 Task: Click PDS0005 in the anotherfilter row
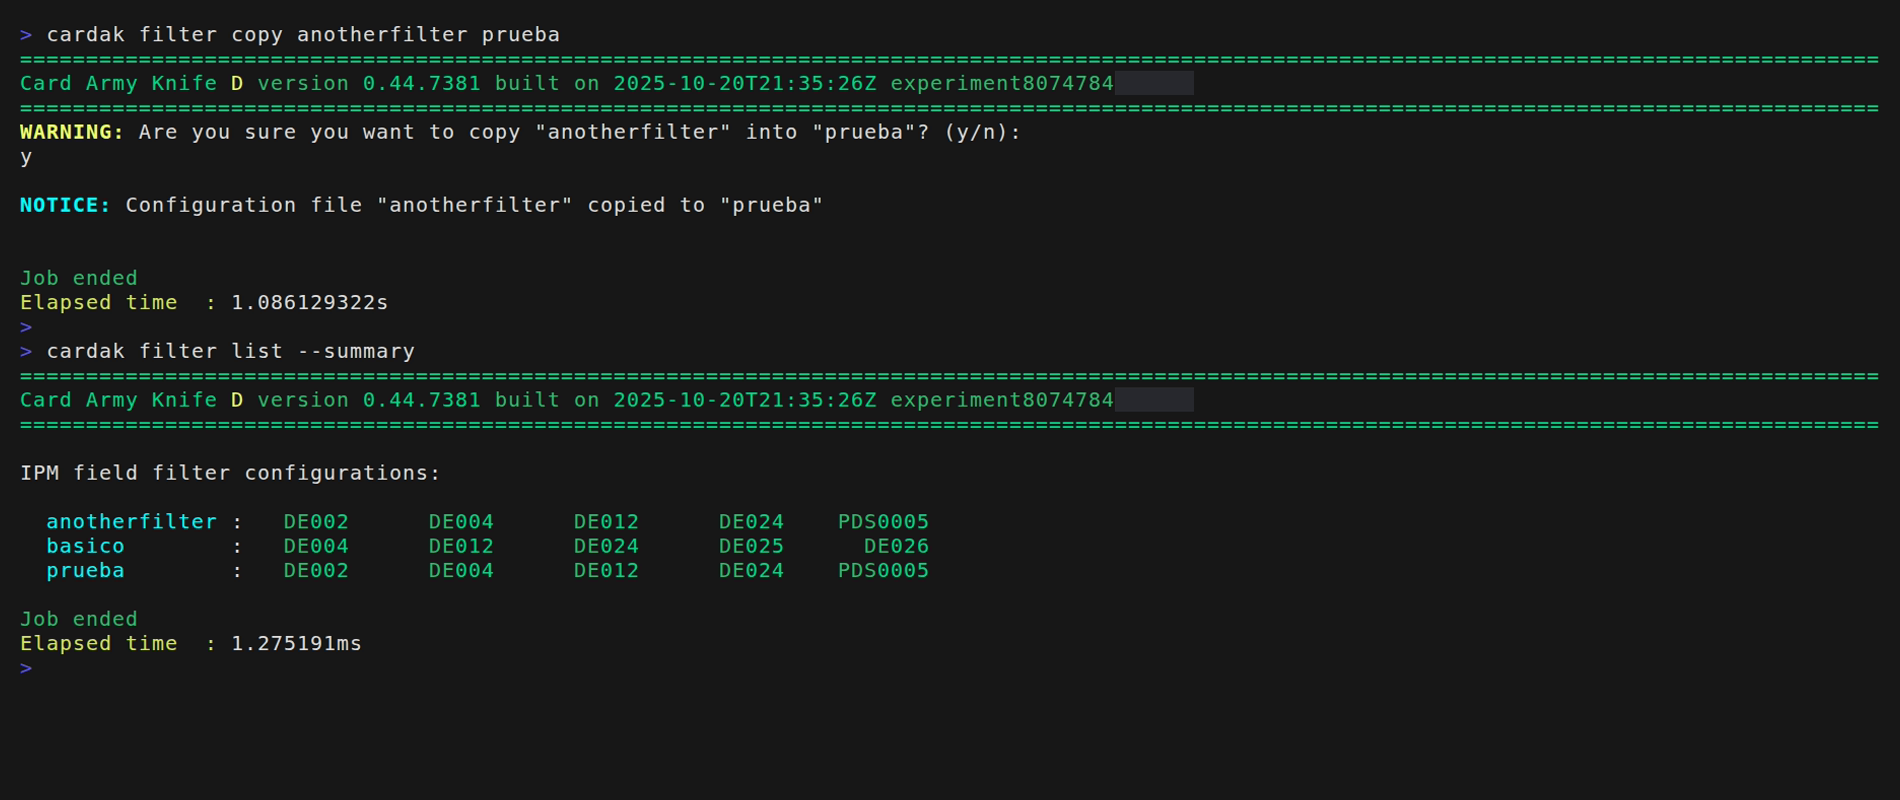[x=883, y=522]
